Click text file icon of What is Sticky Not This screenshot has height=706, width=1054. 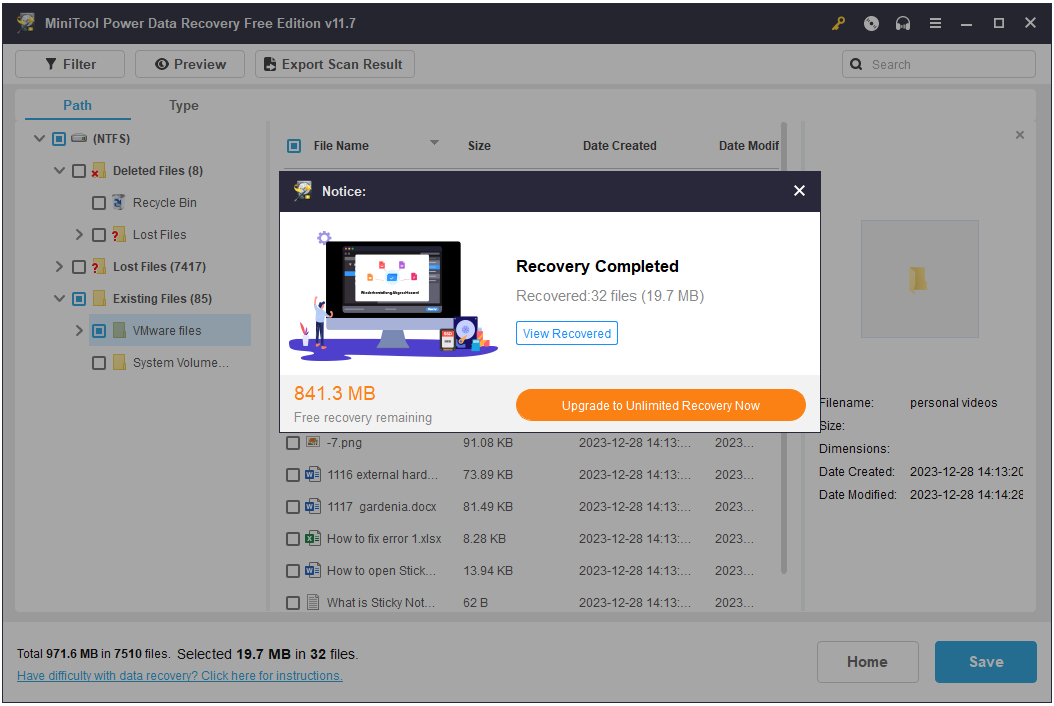[313, 602]
